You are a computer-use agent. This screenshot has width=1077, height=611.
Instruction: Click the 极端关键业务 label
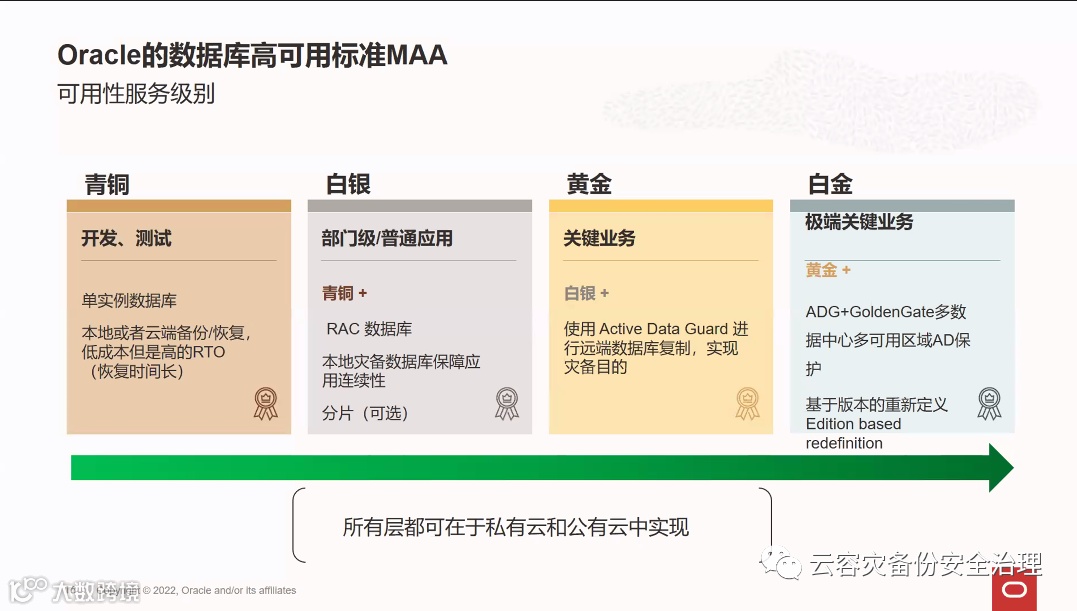point(859,222)
